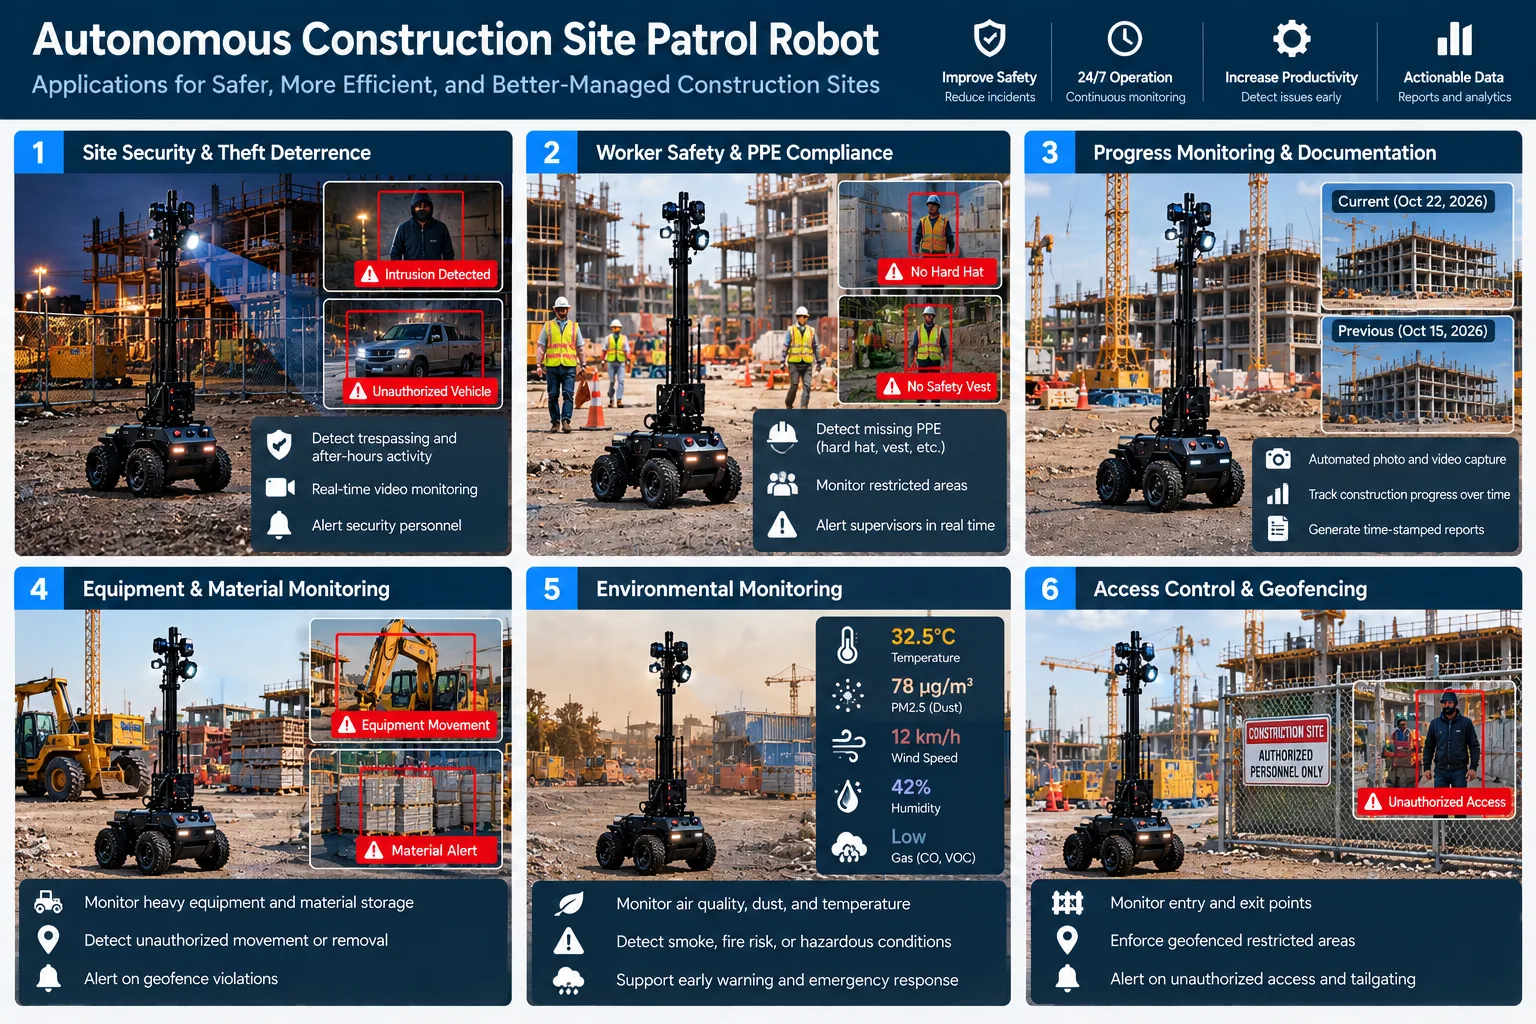This screenshot has width=1536, height=1024.
Task: Click the Site Security & Theft Deterrence heading
Action: [x=226, y=153]
